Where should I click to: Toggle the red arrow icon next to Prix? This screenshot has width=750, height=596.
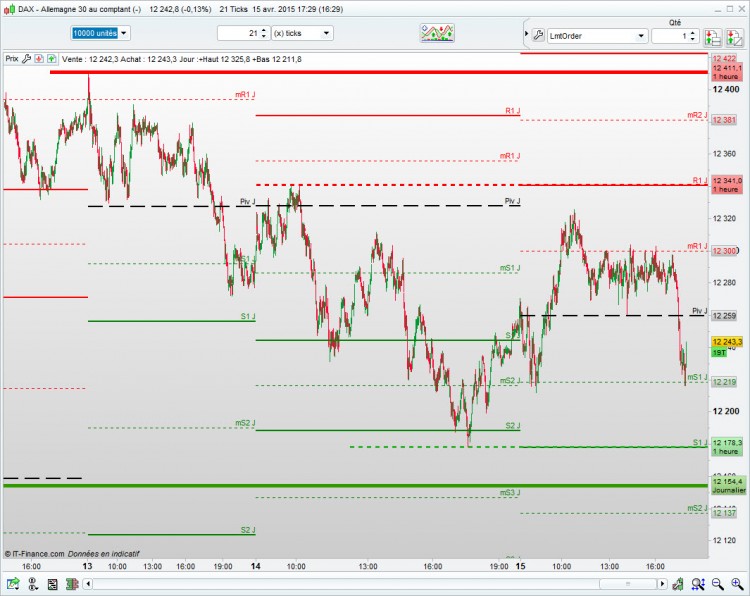(x=39, y=59)
